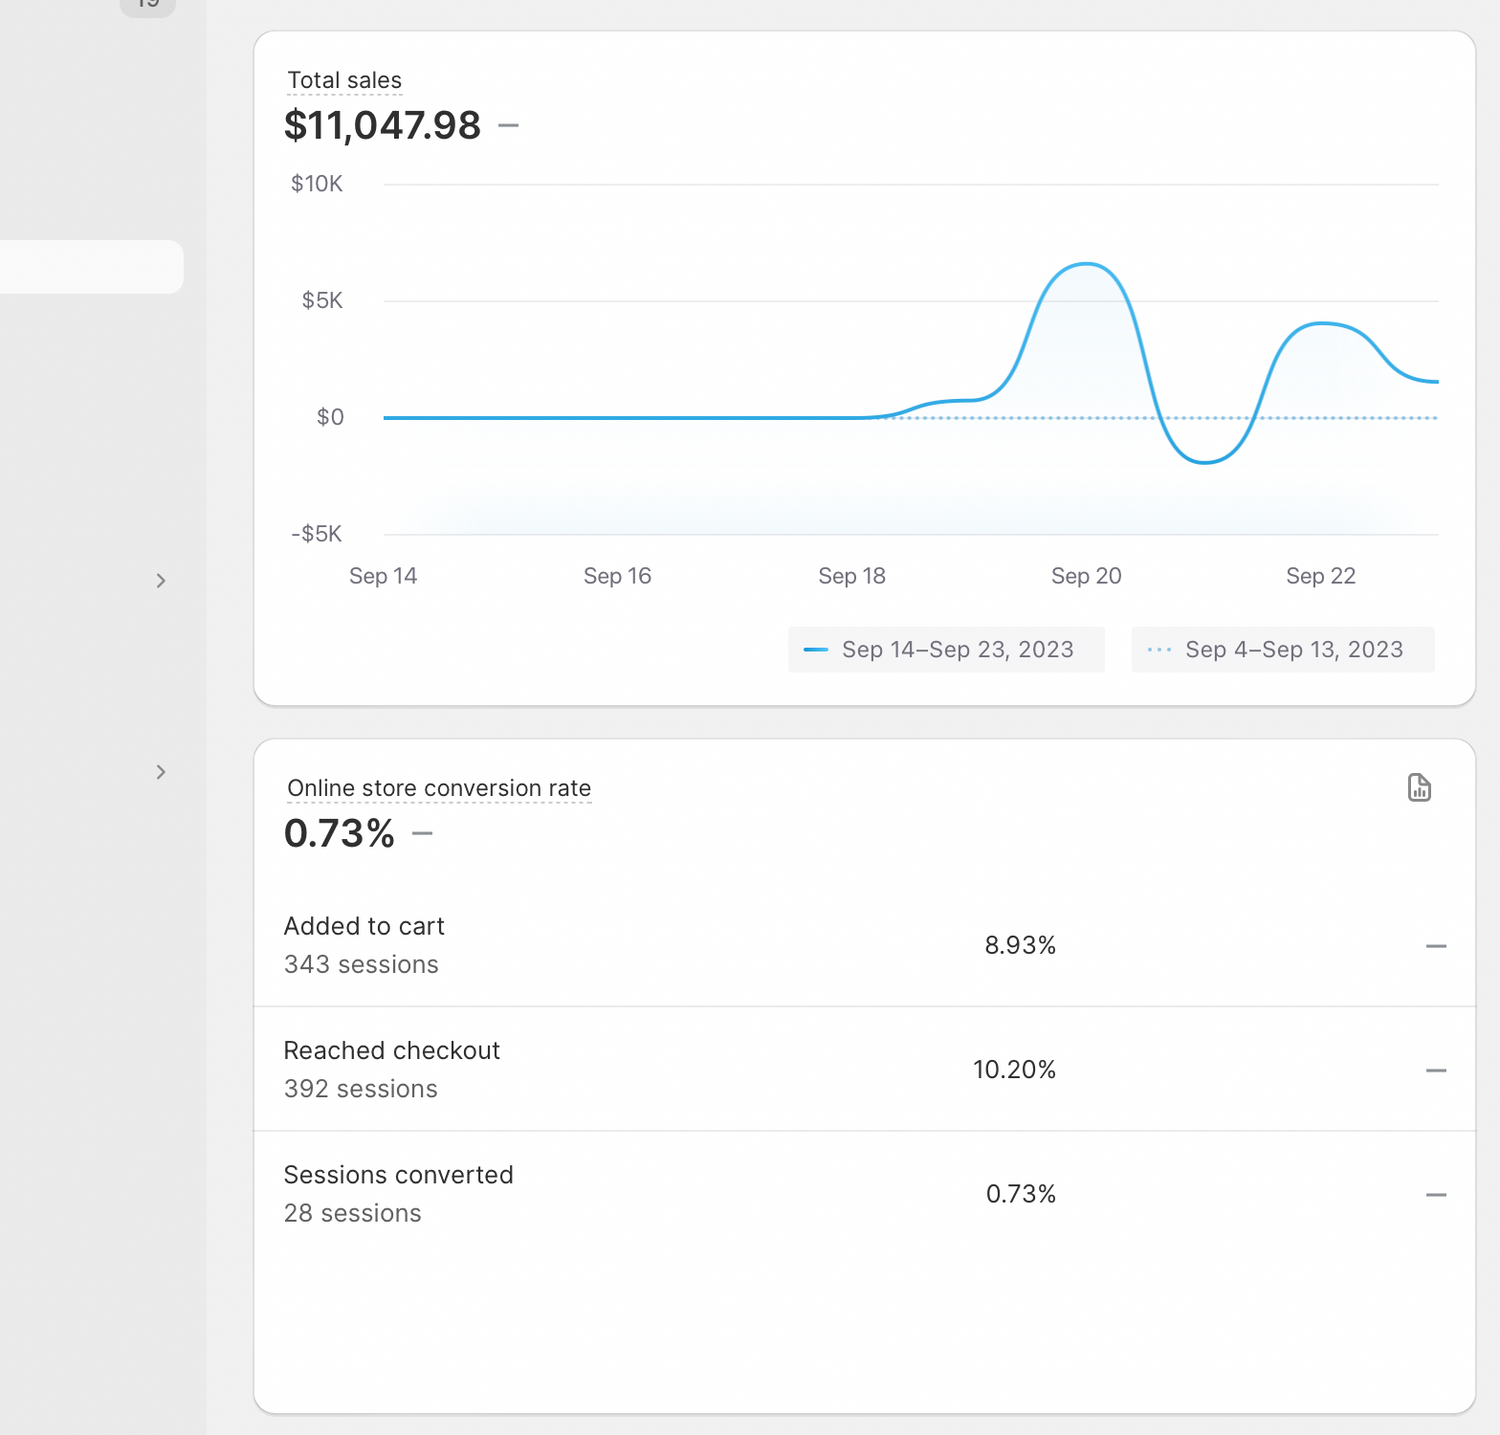
Task: Select the highlighted sidebar menu item
Action: (x=90, y=267)
